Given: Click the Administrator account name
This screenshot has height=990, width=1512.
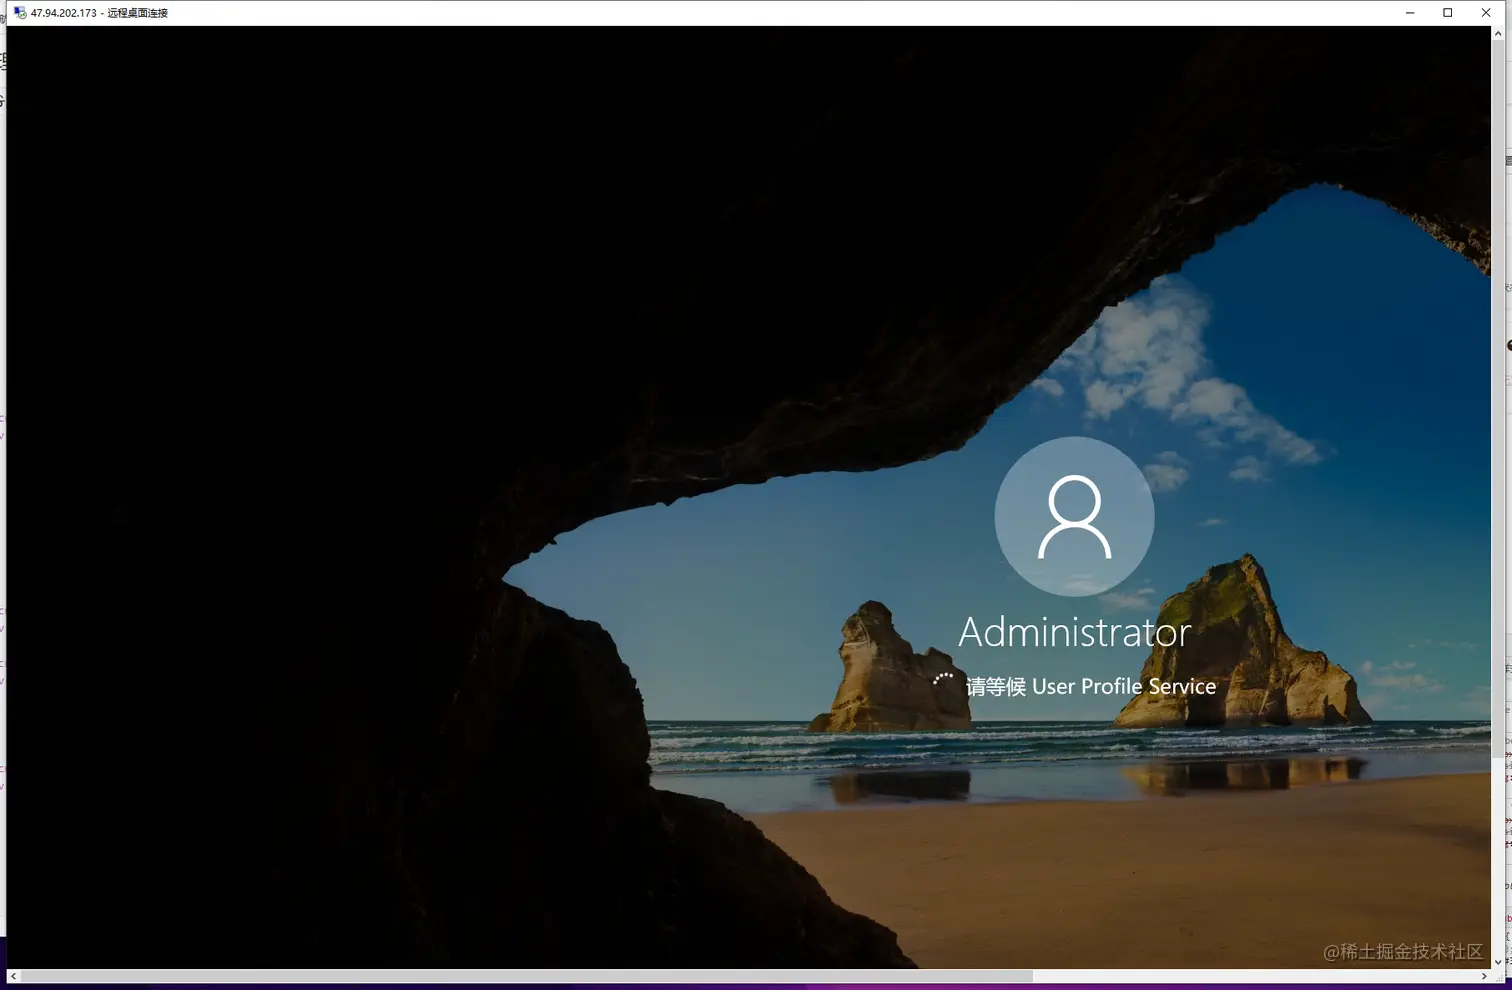Looking at the screenshot, I should tap(1075, 632).
